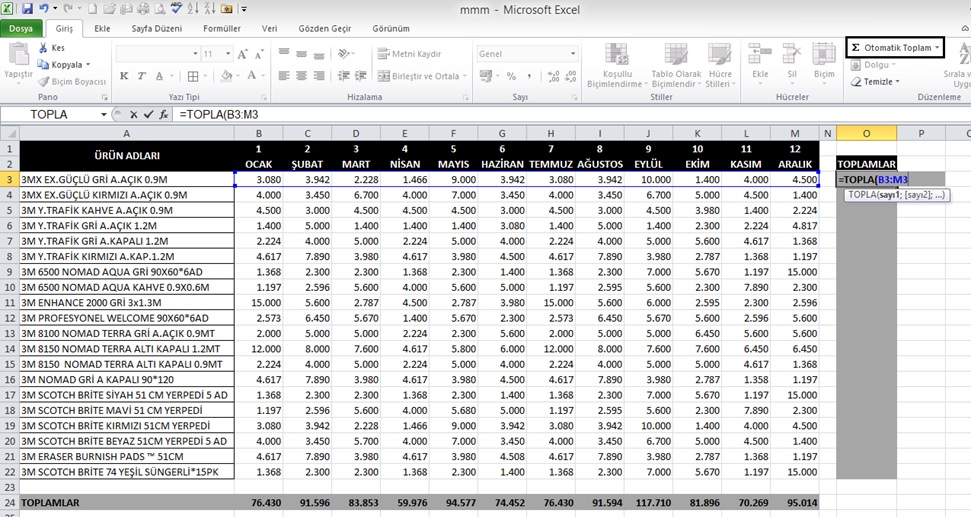The width and height of the screenshot is (971, 517).
Task: Apply fill color paint bucket
Action: [x=226, y=76]
